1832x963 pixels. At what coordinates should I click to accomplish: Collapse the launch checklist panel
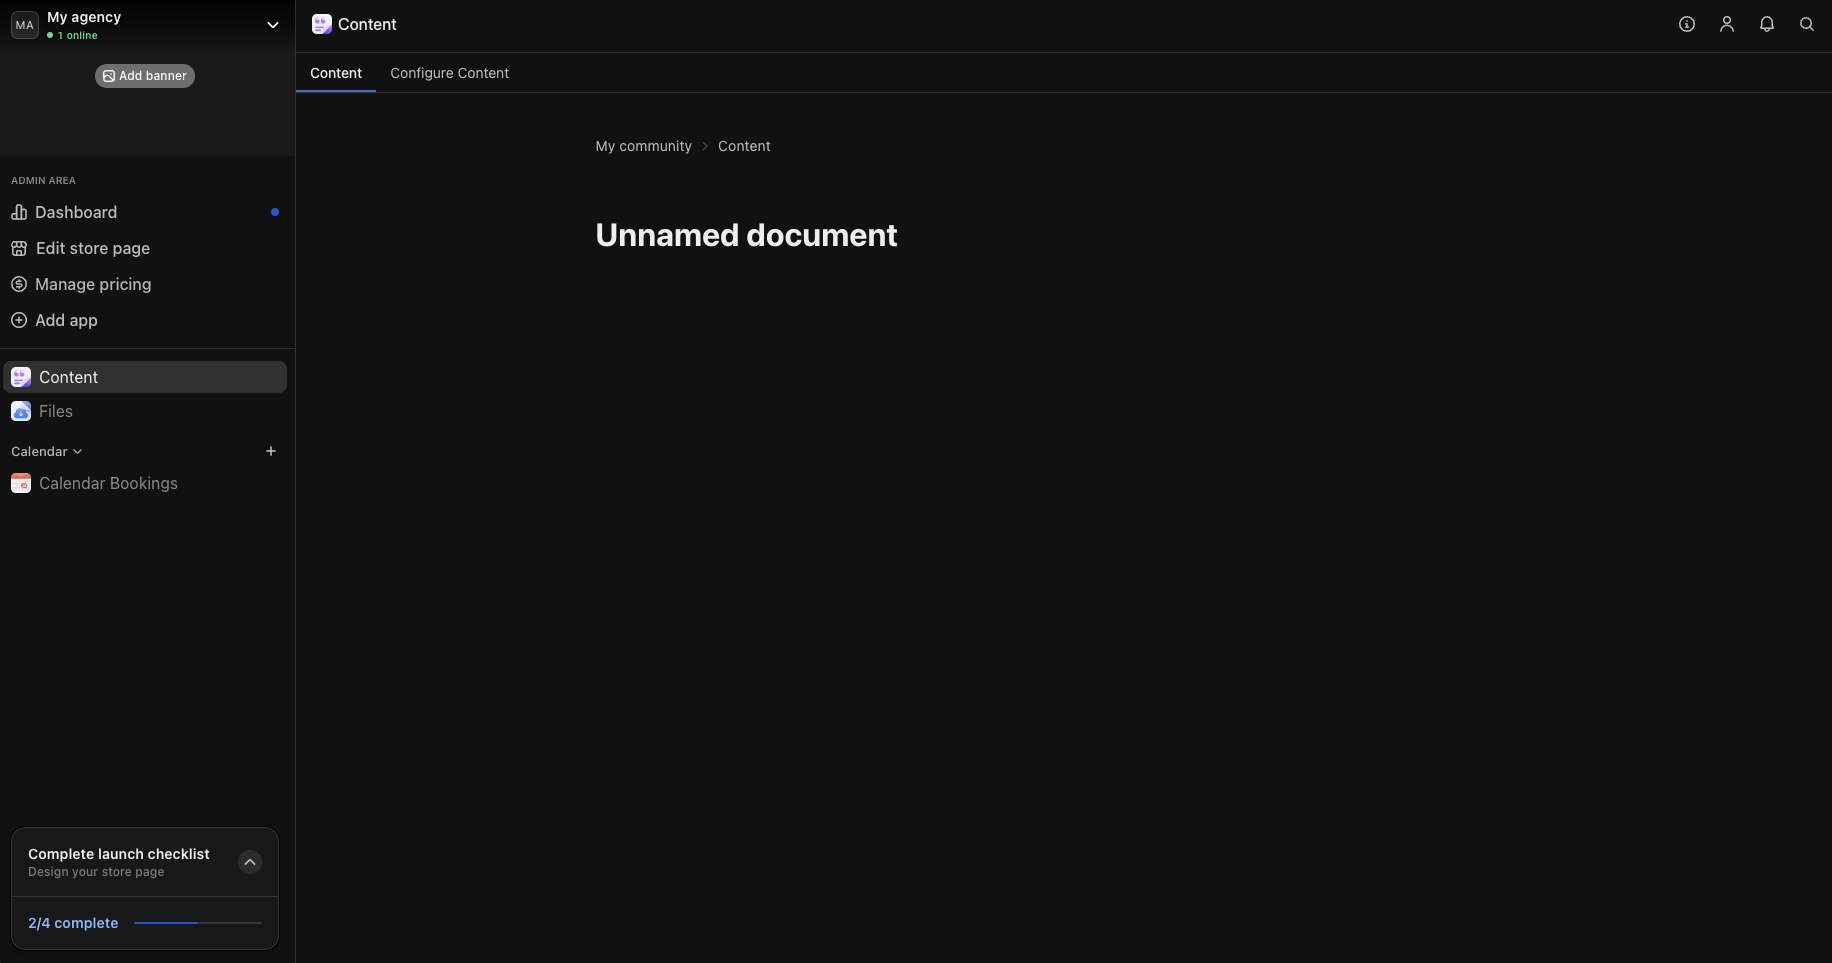(x=250, y=862)
